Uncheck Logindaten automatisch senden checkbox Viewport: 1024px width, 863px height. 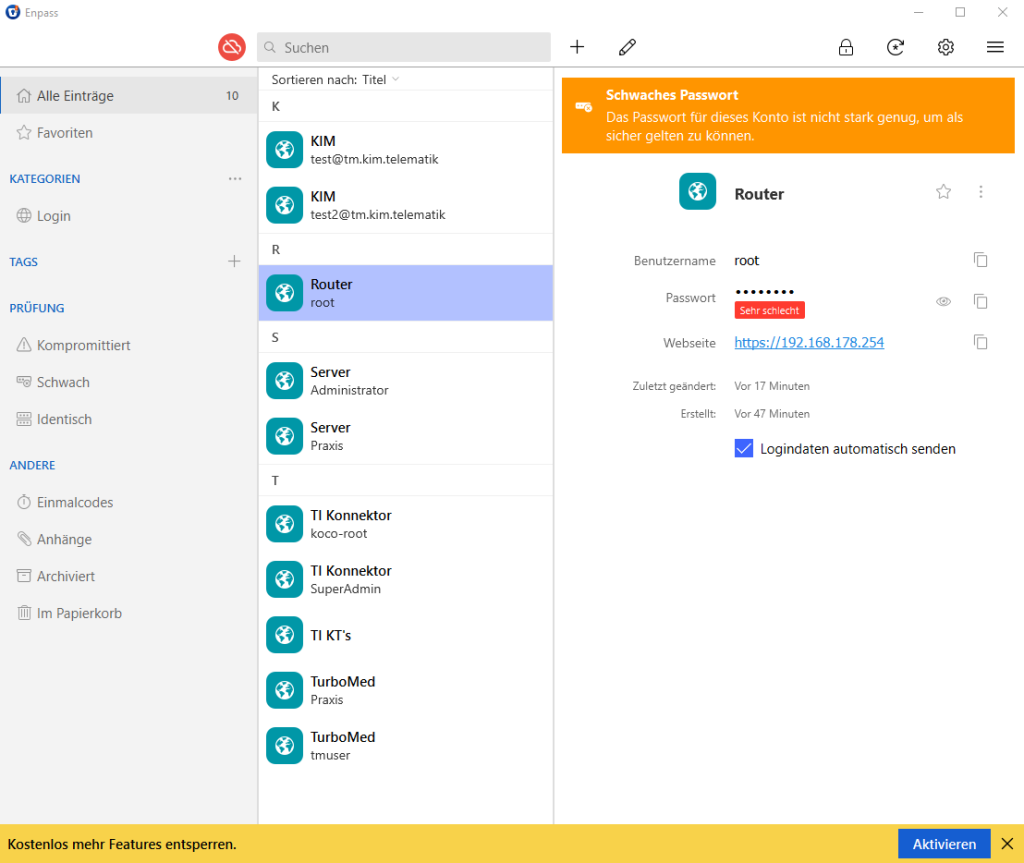click(x=744, y=449)
